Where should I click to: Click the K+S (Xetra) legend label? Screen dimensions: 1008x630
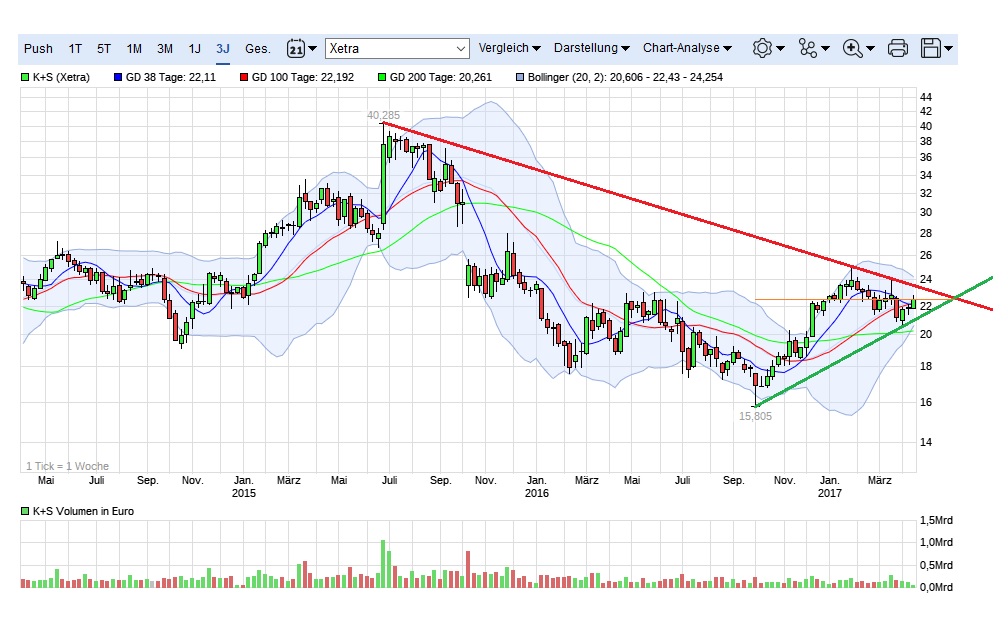pos(61,77)
